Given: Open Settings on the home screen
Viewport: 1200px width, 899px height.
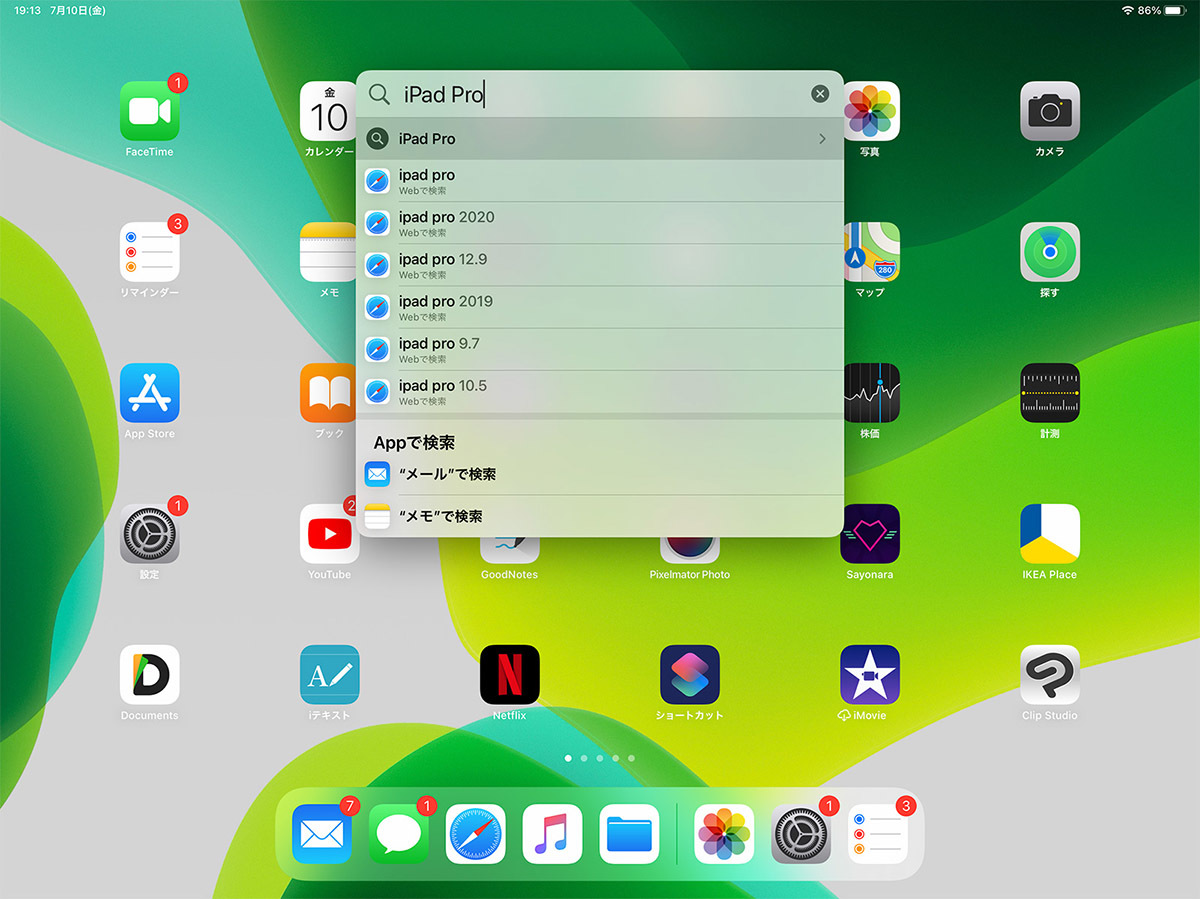Looking at the screenshot, I should [x=149, y=534].
